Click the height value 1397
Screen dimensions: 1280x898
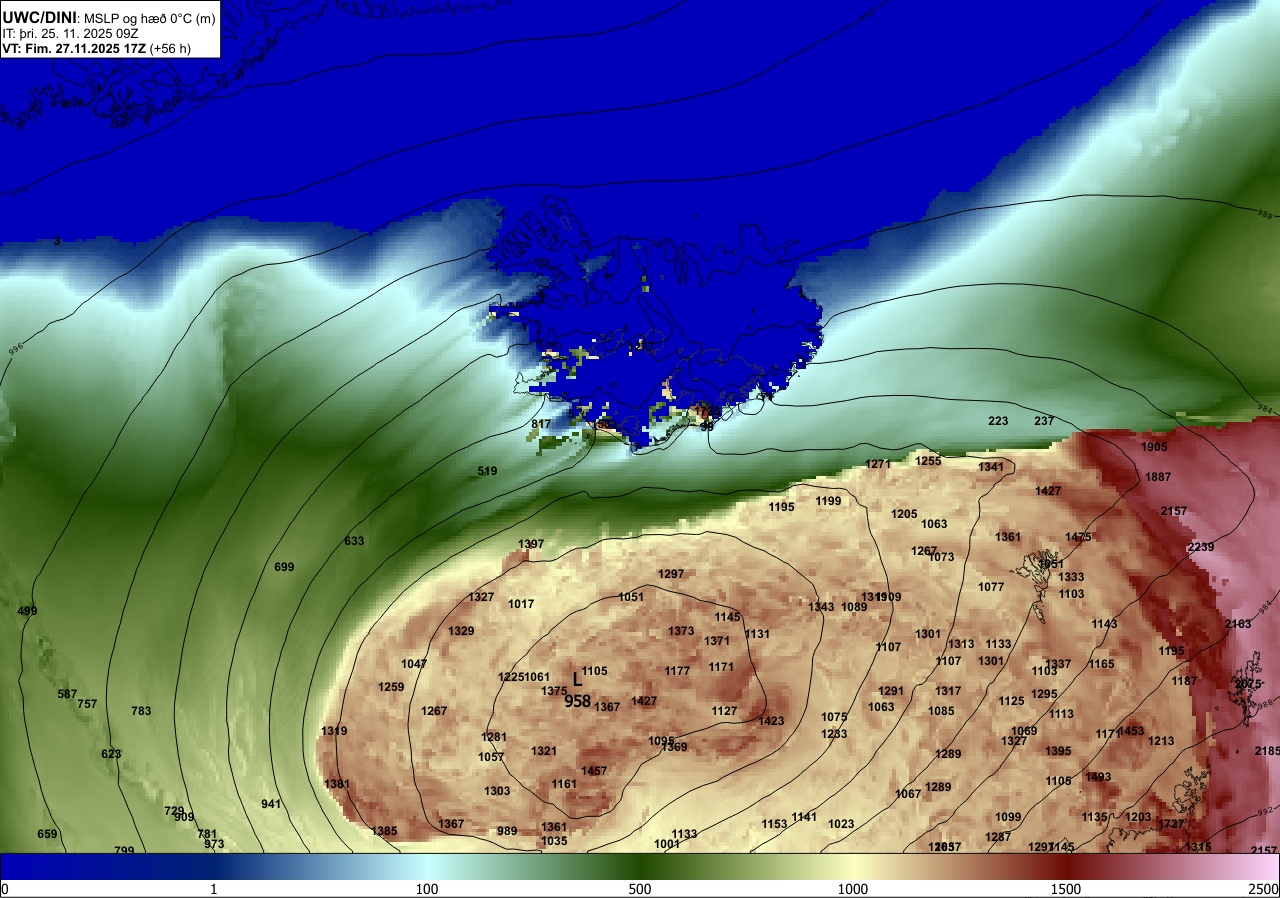pos(531,544)
